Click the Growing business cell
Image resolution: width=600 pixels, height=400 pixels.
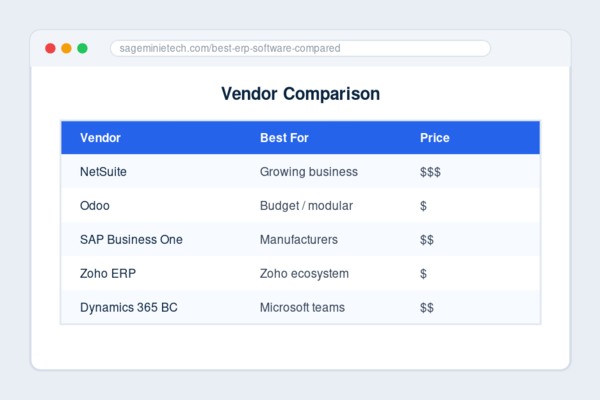(x=309, y=172)
